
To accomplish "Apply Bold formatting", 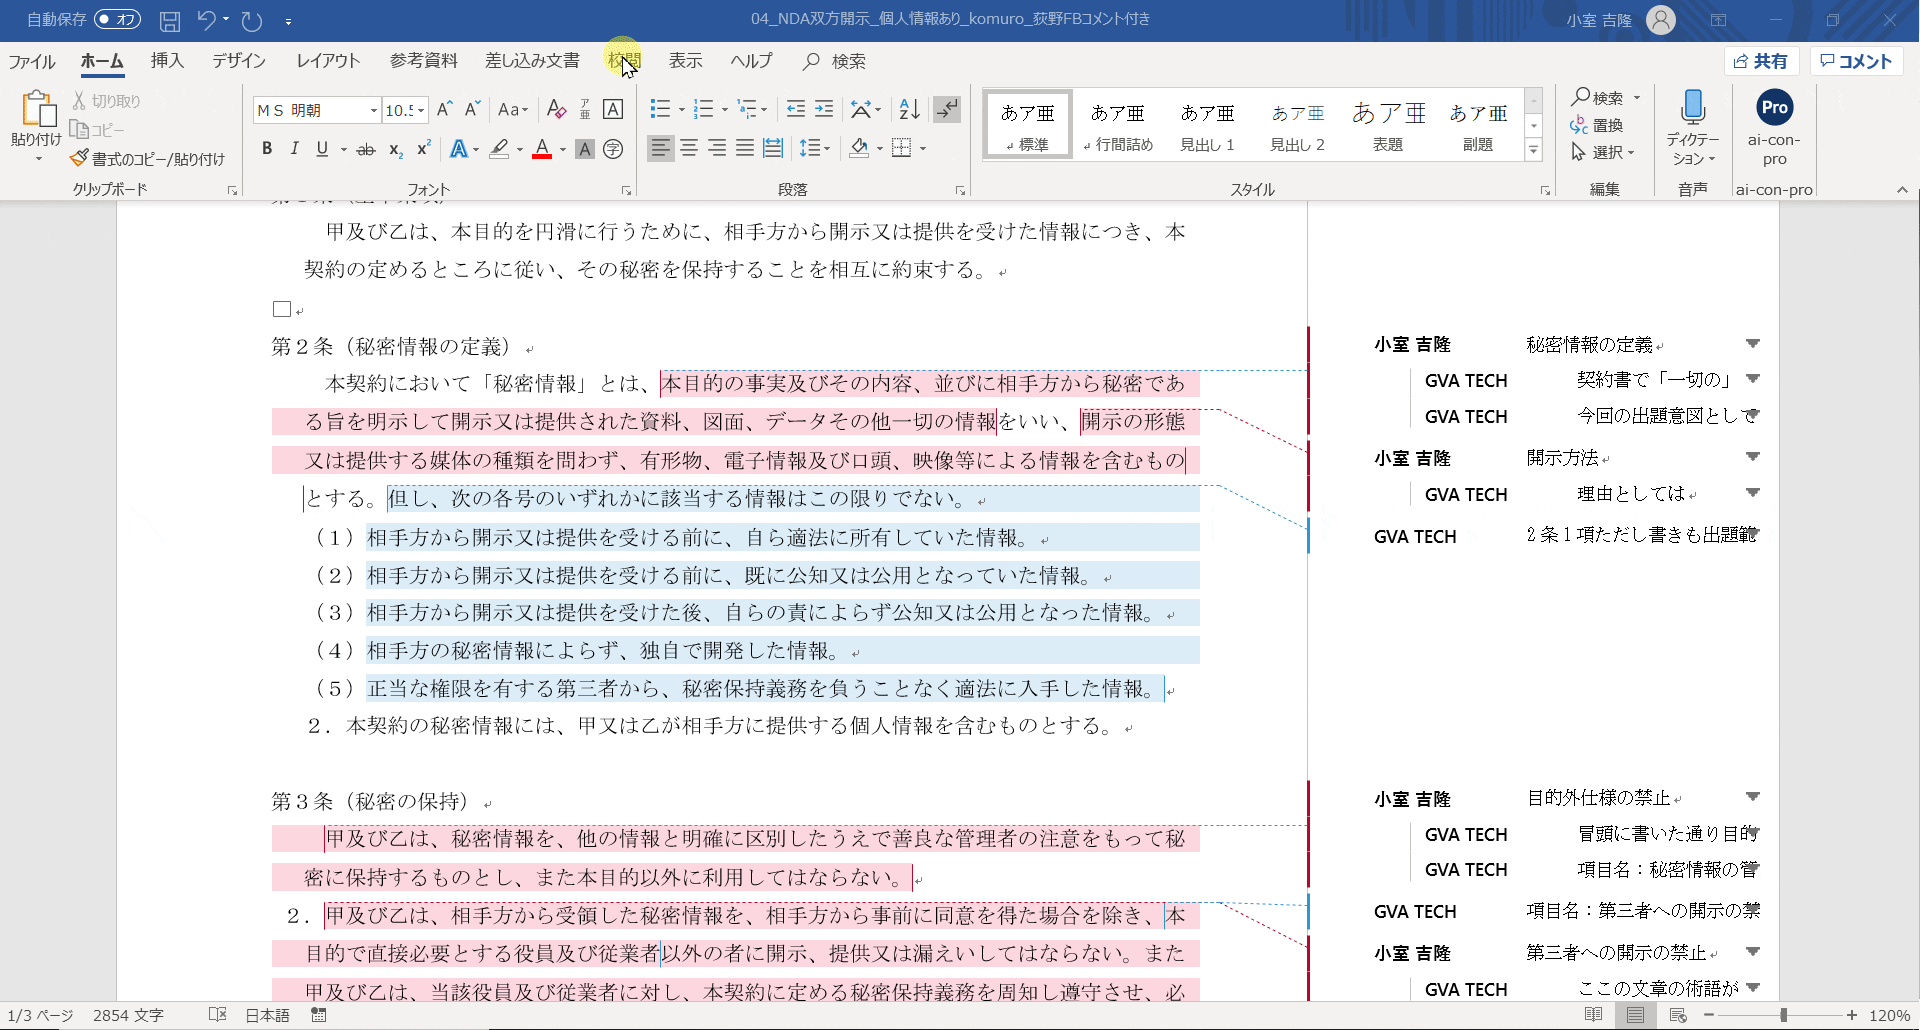I will tap(267, 149).
